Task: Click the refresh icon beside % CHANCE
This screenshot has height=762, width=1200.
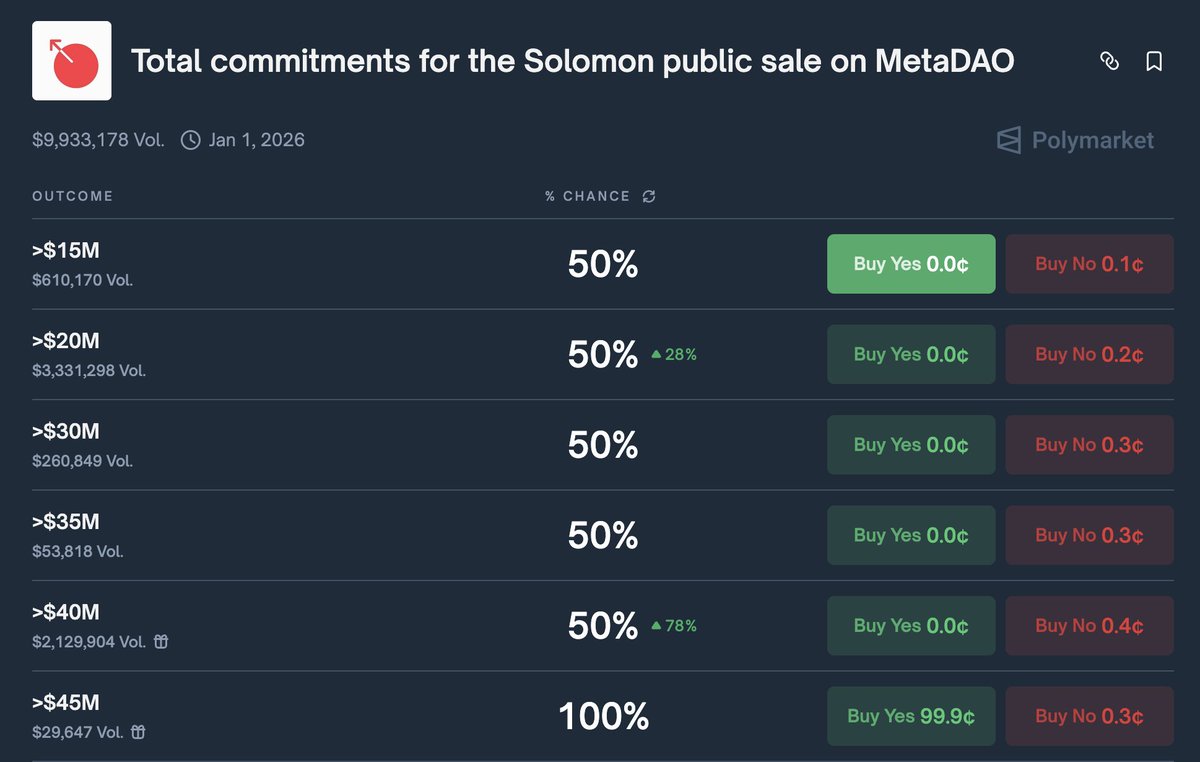Action: tap(649, 196)
